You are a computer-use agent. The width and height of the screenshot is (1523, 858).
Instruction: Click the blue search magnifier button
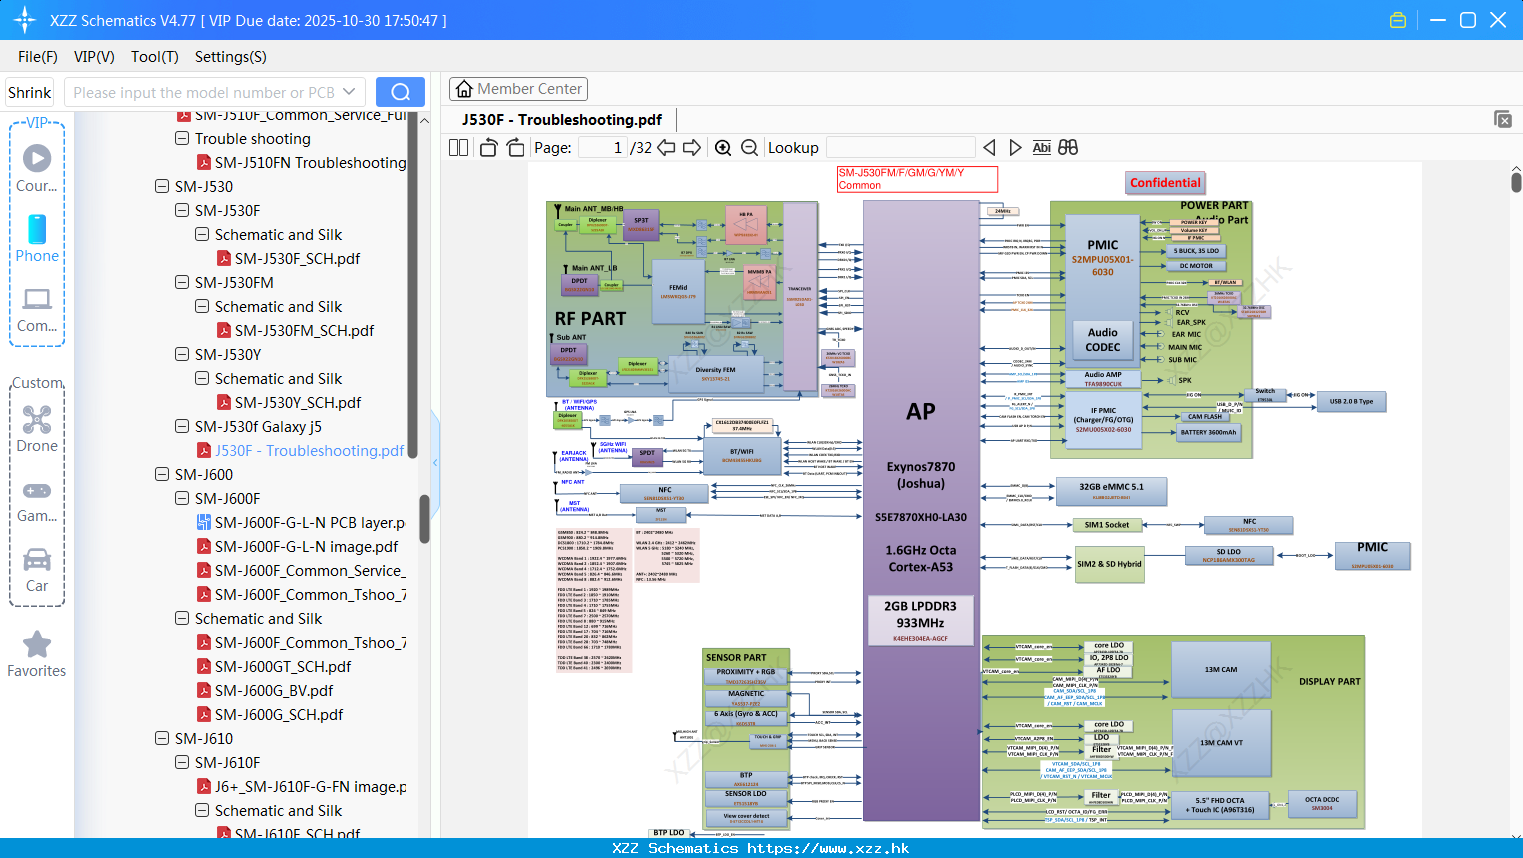coord(400,92)
